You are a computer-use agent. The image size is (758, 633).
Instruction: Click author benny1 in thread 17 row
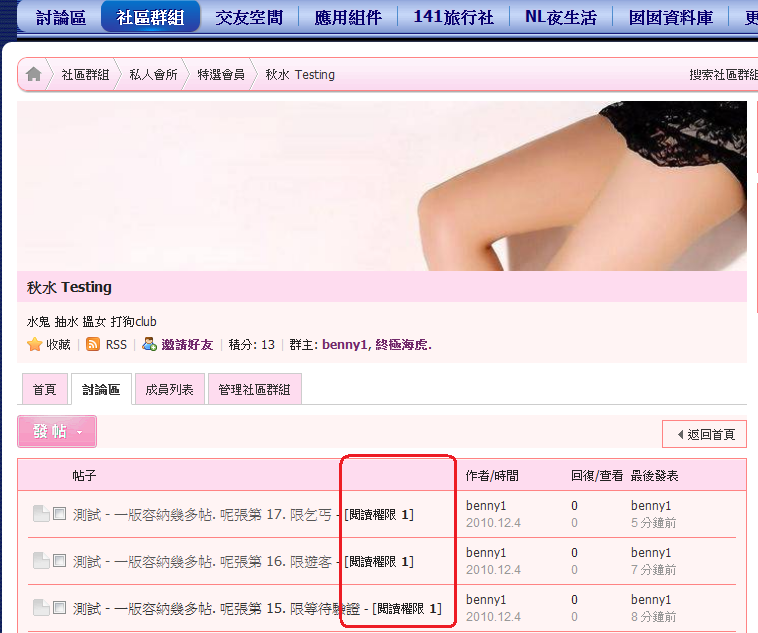[486, 505]
